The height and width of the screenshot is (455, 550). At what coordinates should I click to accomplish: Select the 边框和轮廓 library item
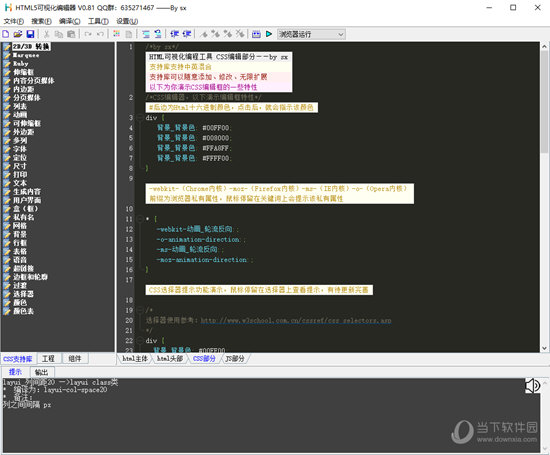point(31,277)
